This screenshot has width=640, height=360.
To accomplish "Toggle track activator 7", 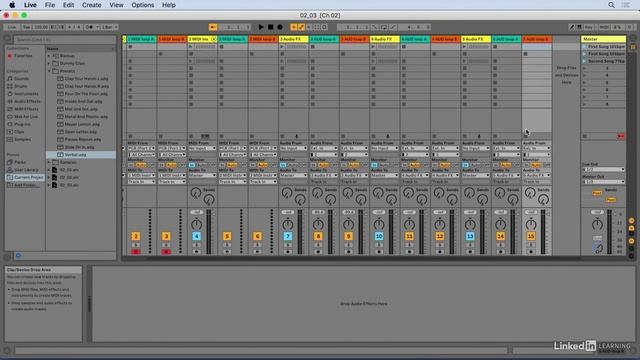I will click(x=288, y=236).
